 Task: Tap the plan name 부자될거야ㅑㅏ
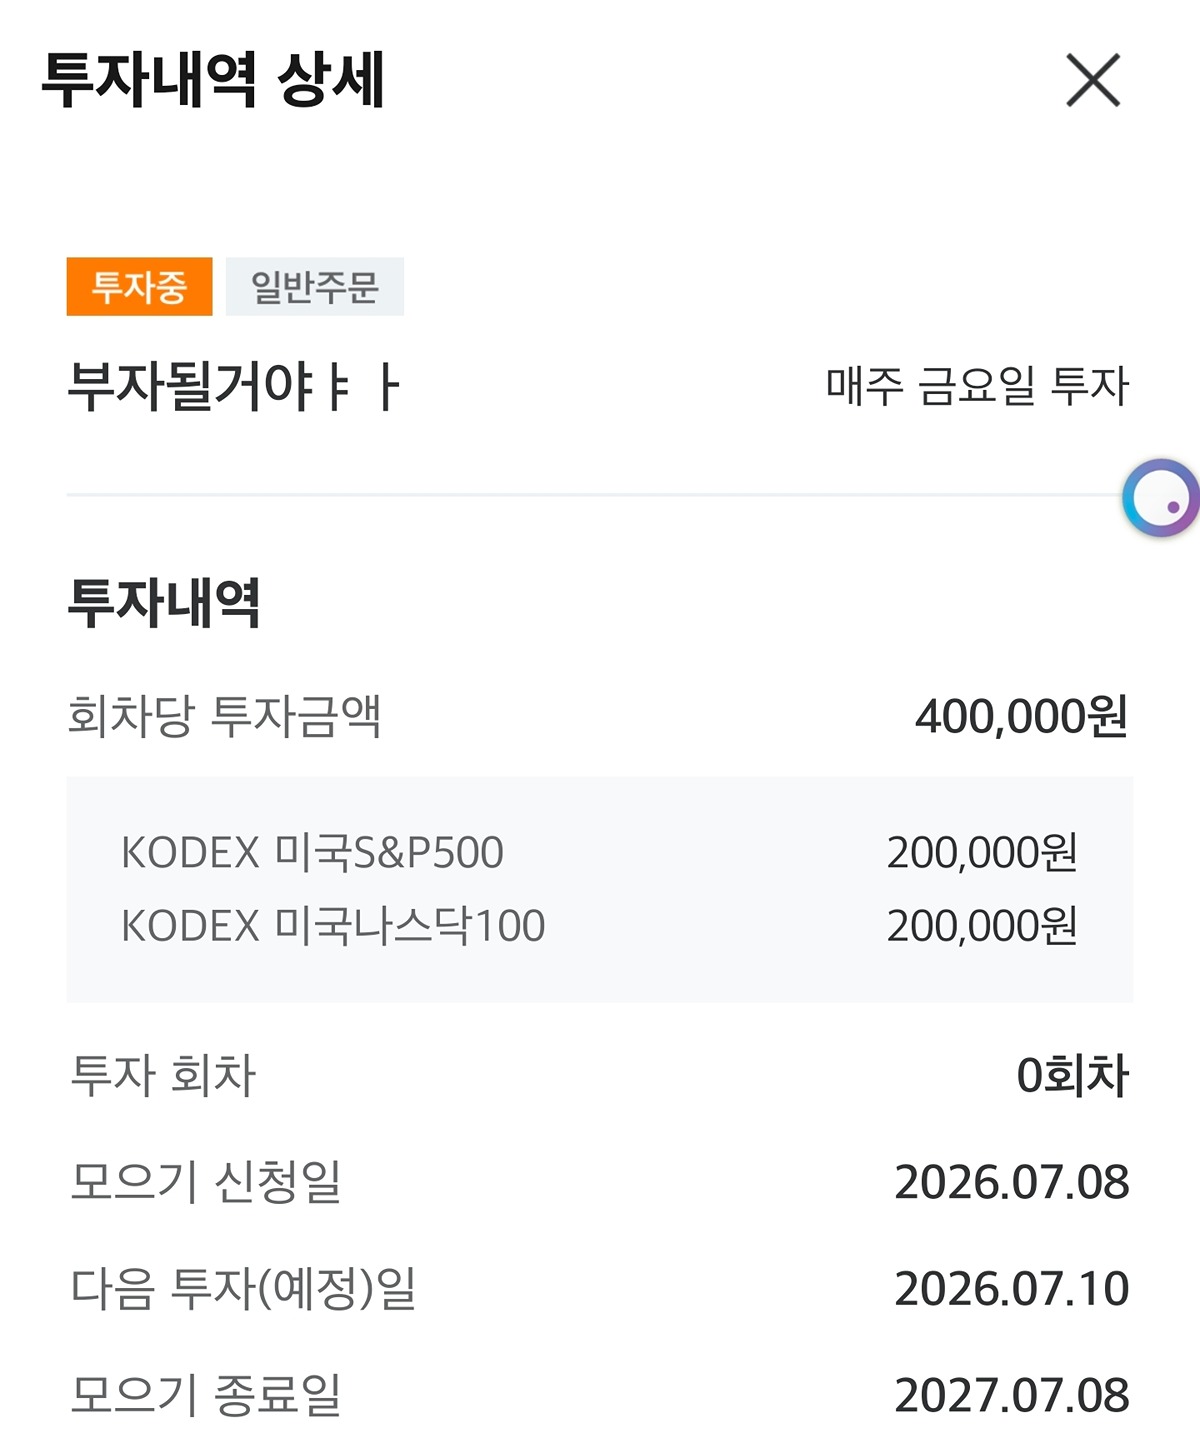point(234,386)
